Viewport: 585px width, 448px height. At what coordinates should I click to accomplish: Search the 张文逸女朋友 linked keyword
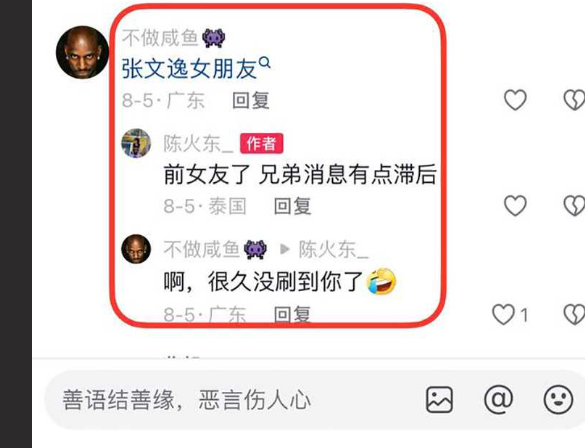[x=196, y=69]
